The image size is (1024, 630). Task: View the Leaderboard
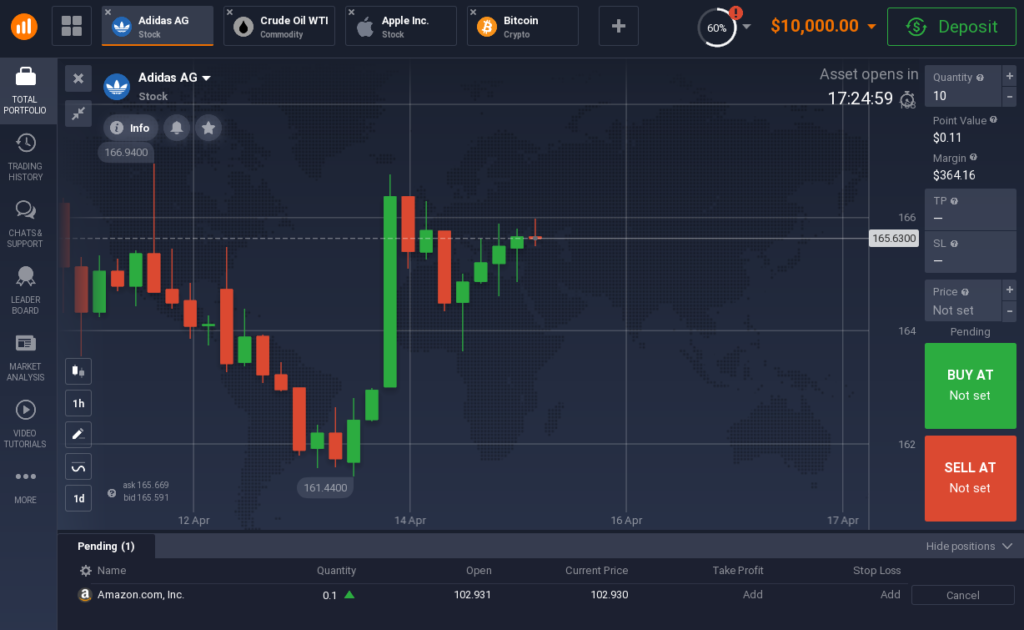tap(25, 282)
